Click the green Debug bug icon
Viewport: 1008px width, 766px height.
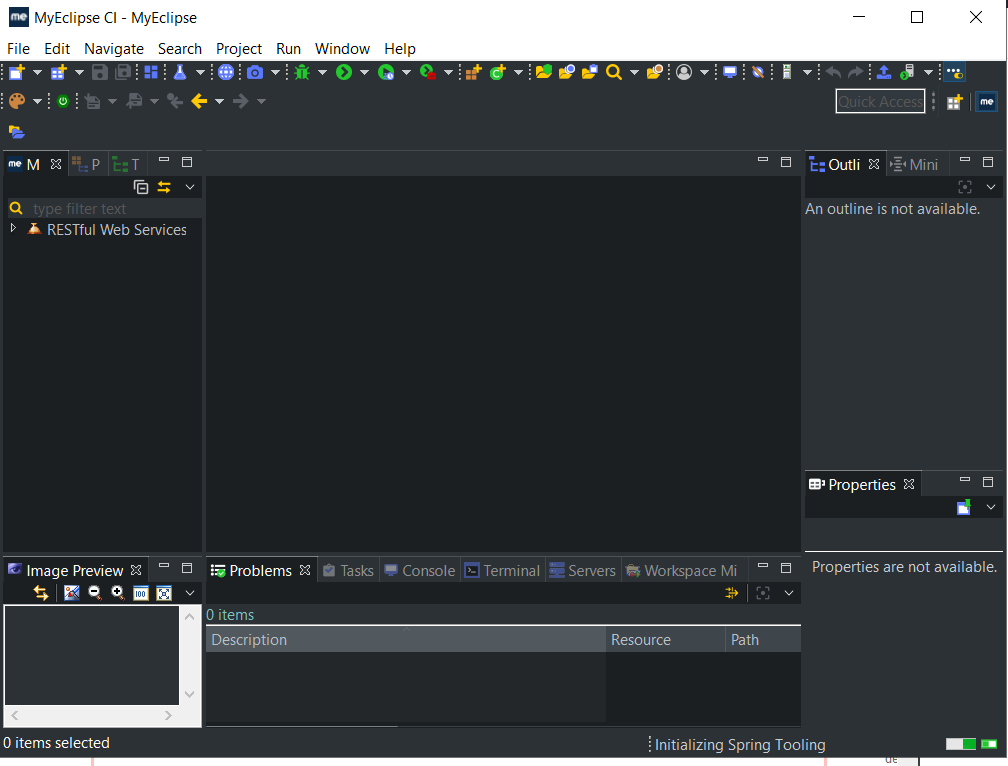tap(302, 72)
